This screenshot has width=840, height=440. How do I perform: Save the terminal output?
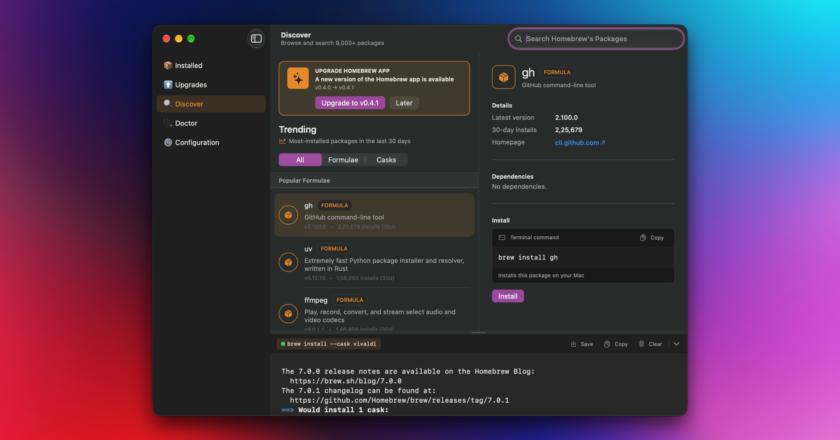[x=582, y=344]
